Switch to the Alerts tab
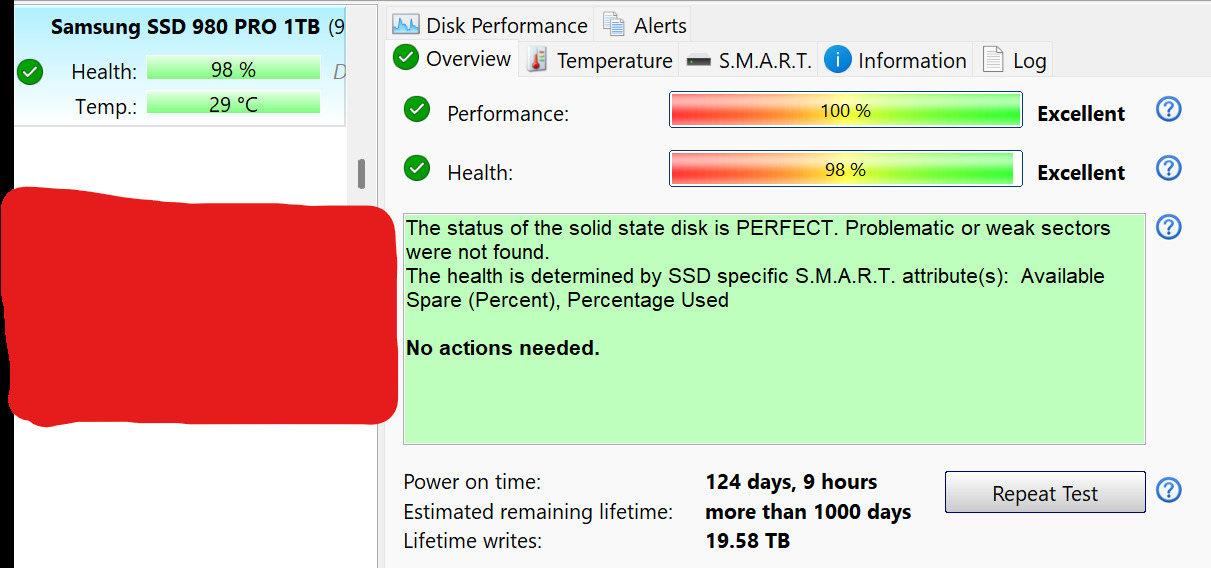This screenshot has height=568, width=1211. point(645,25)
